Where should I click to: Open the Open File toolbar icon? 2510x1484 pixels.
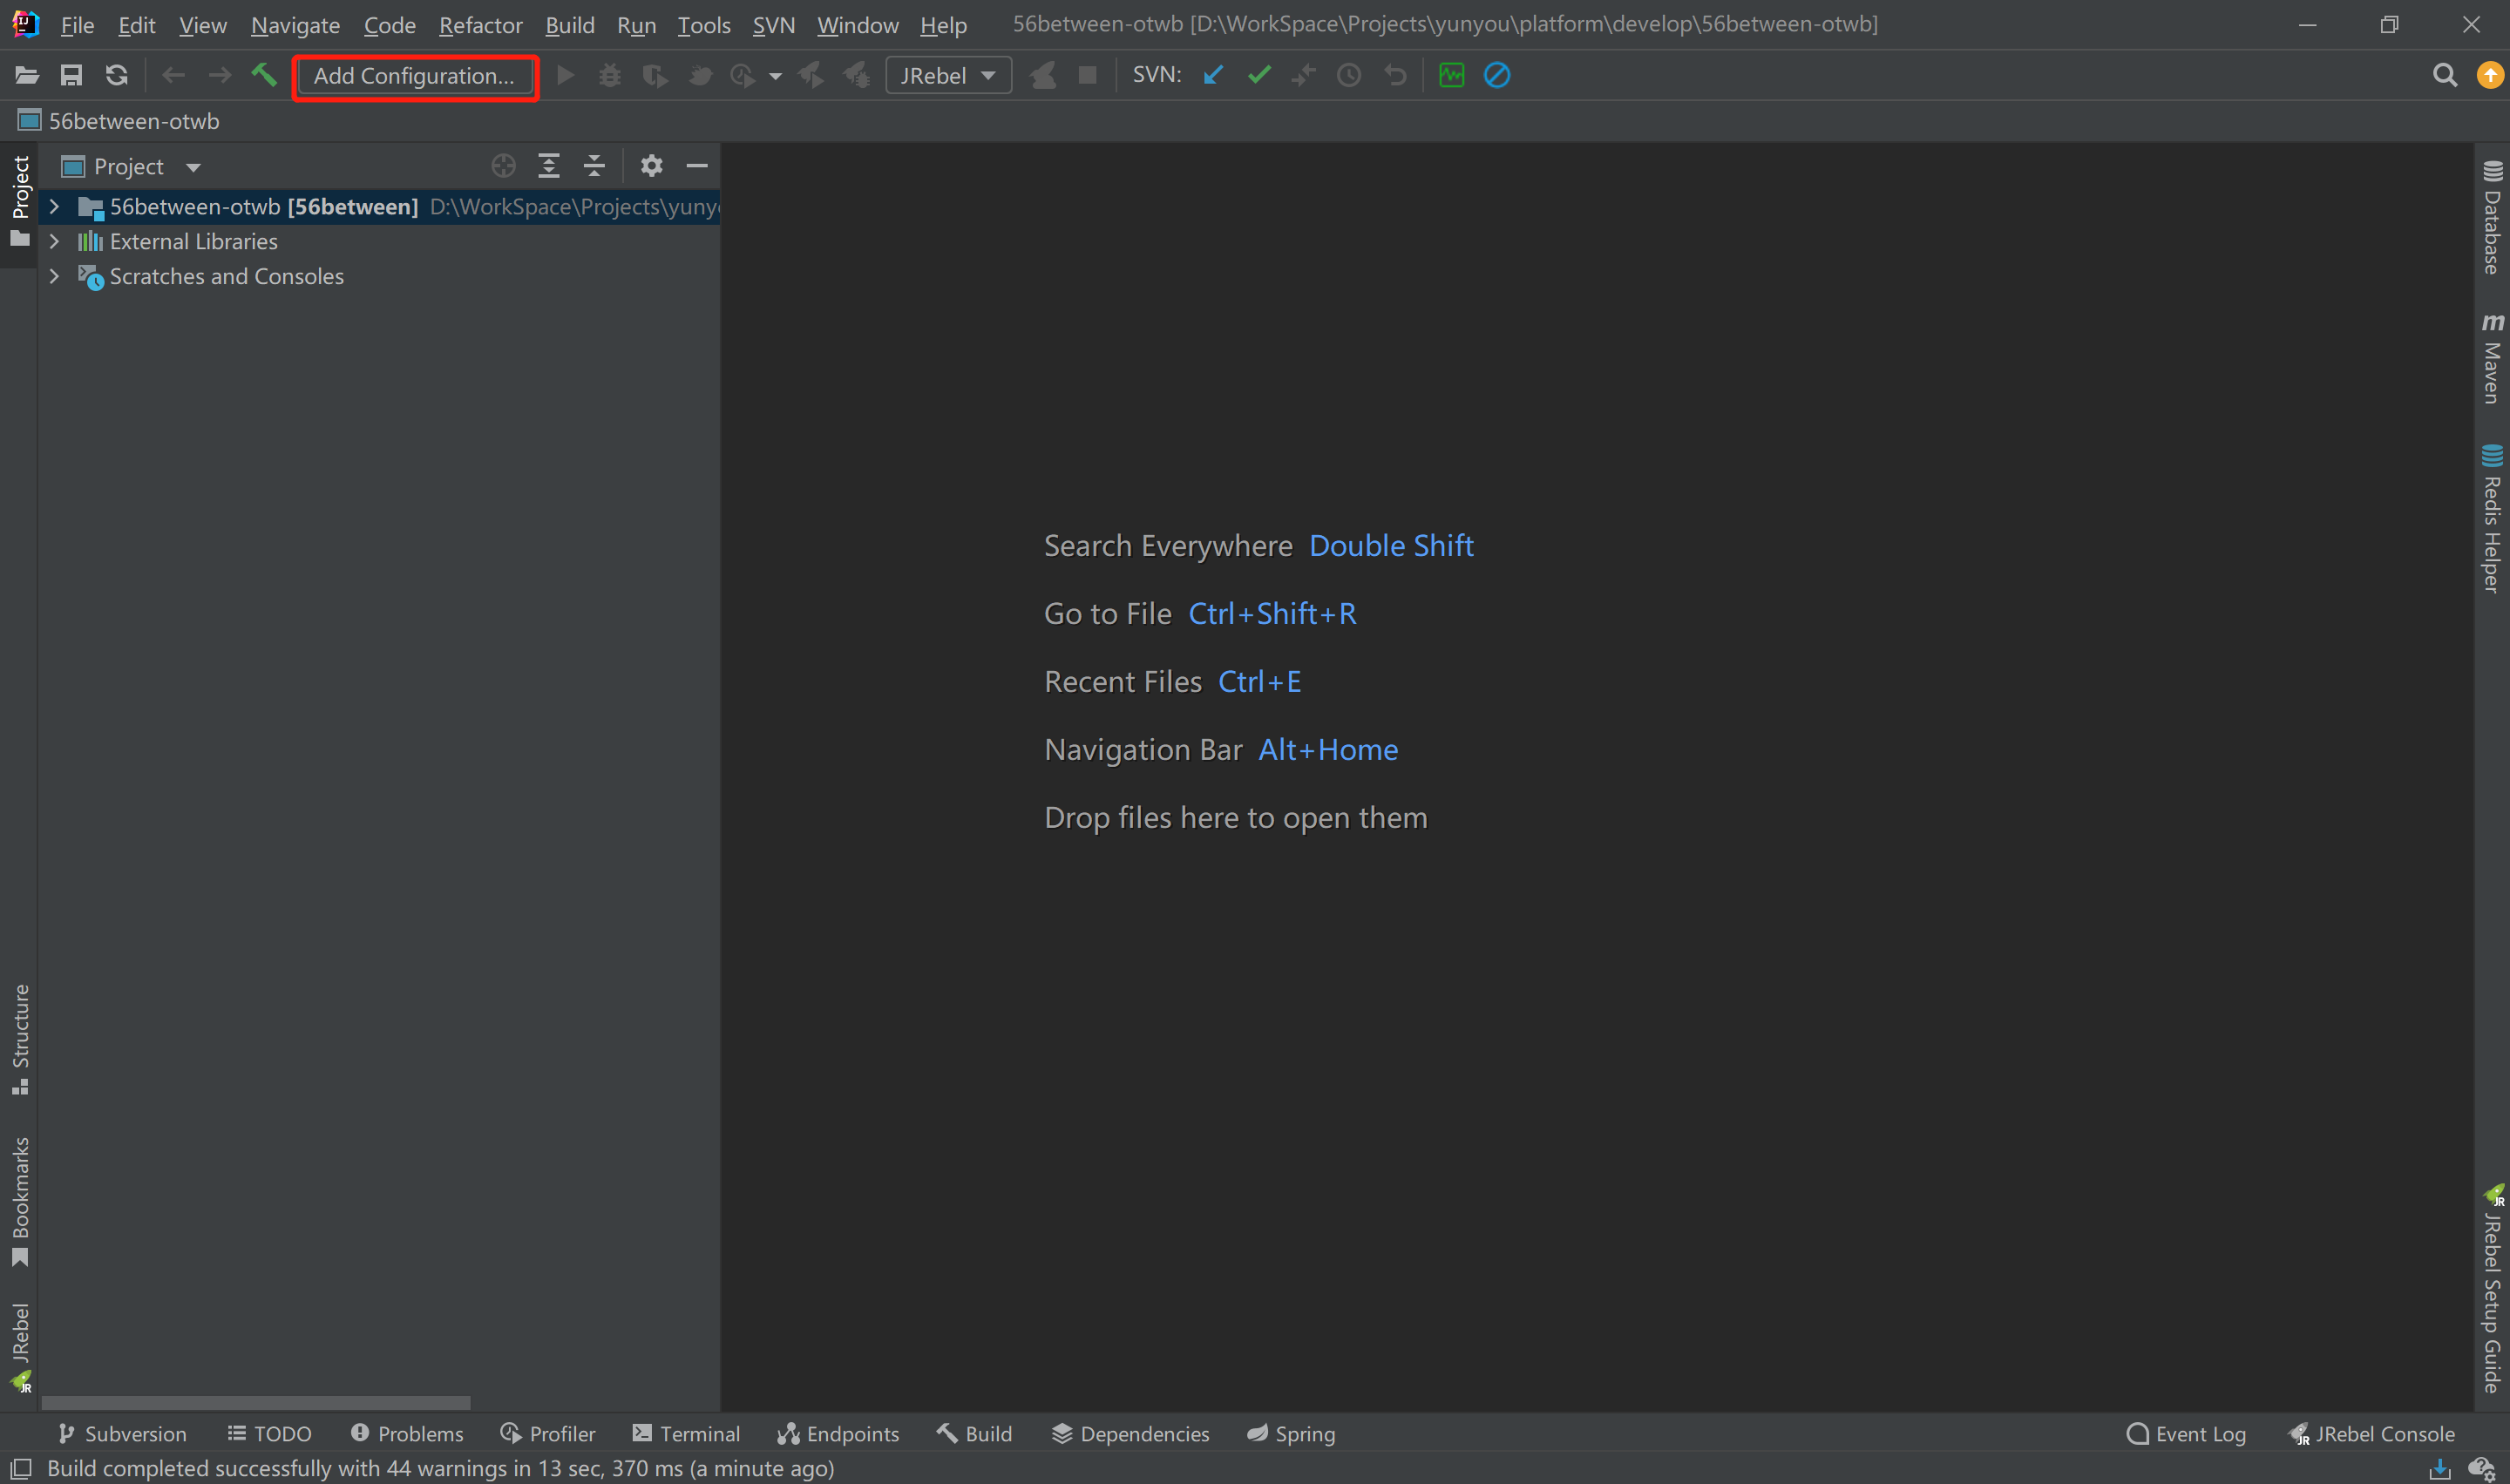click(x=27, y=75)
